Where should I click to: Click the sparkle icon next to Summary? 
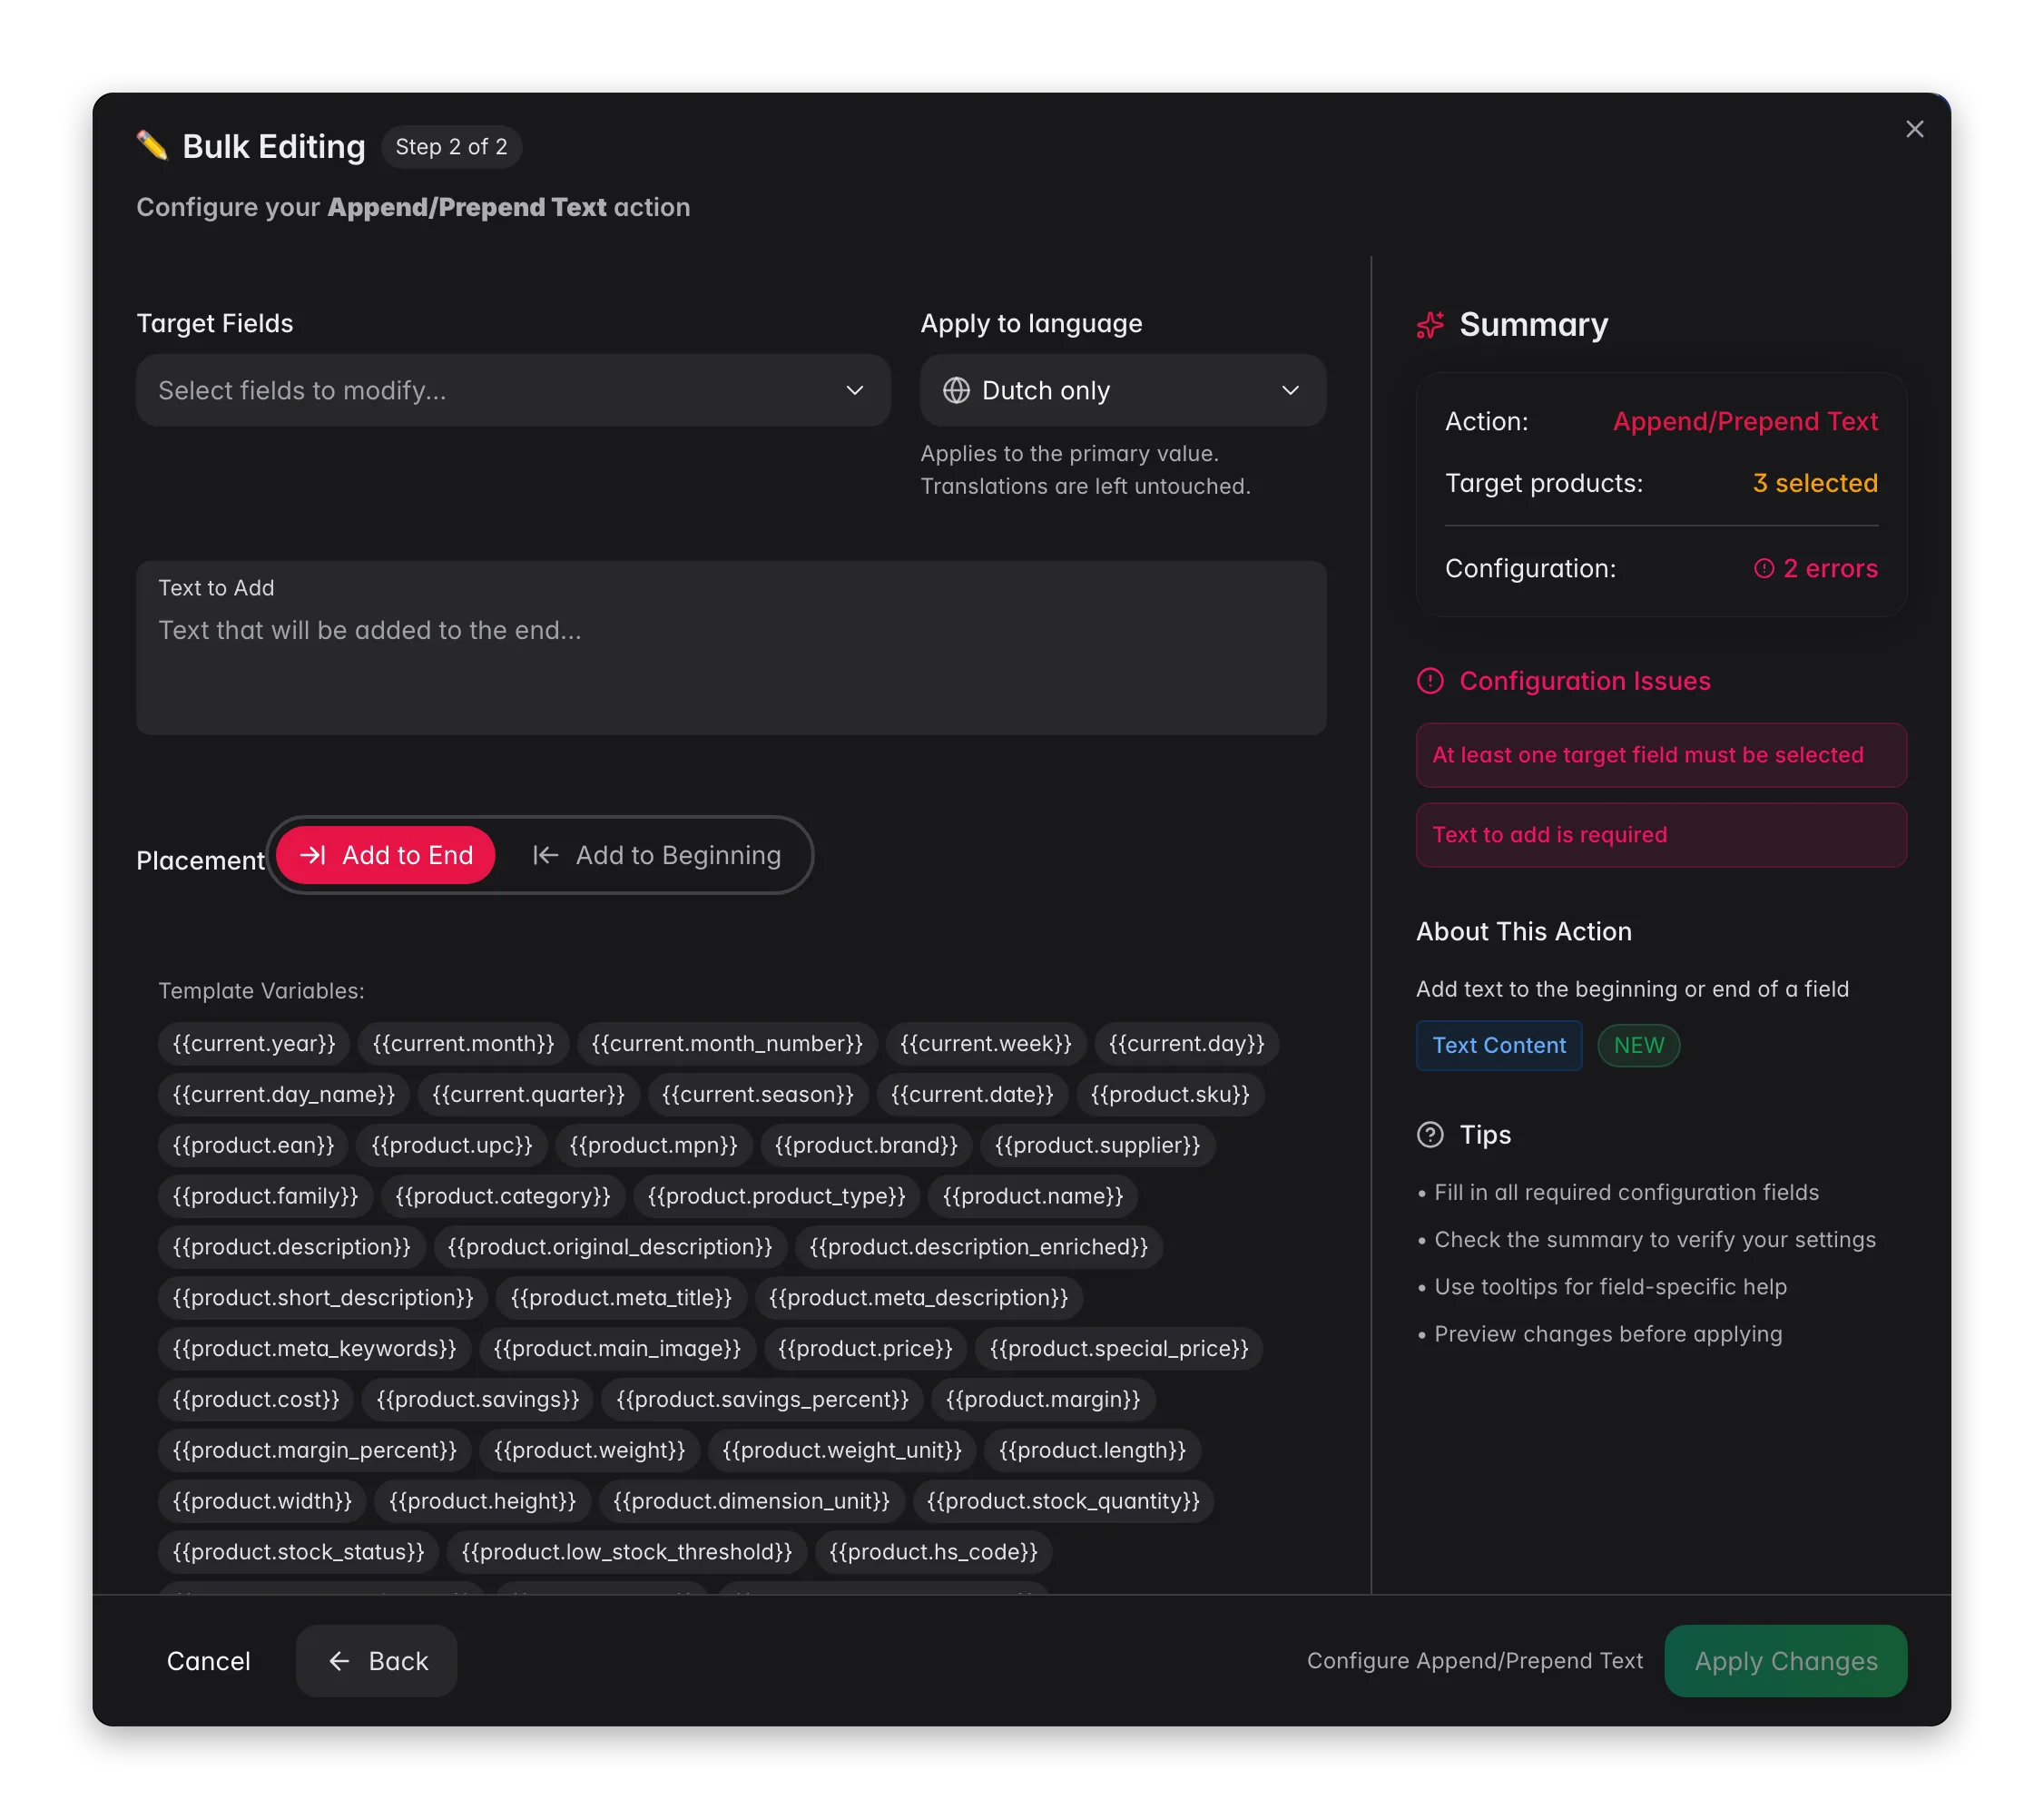[x=1430, y=325]
